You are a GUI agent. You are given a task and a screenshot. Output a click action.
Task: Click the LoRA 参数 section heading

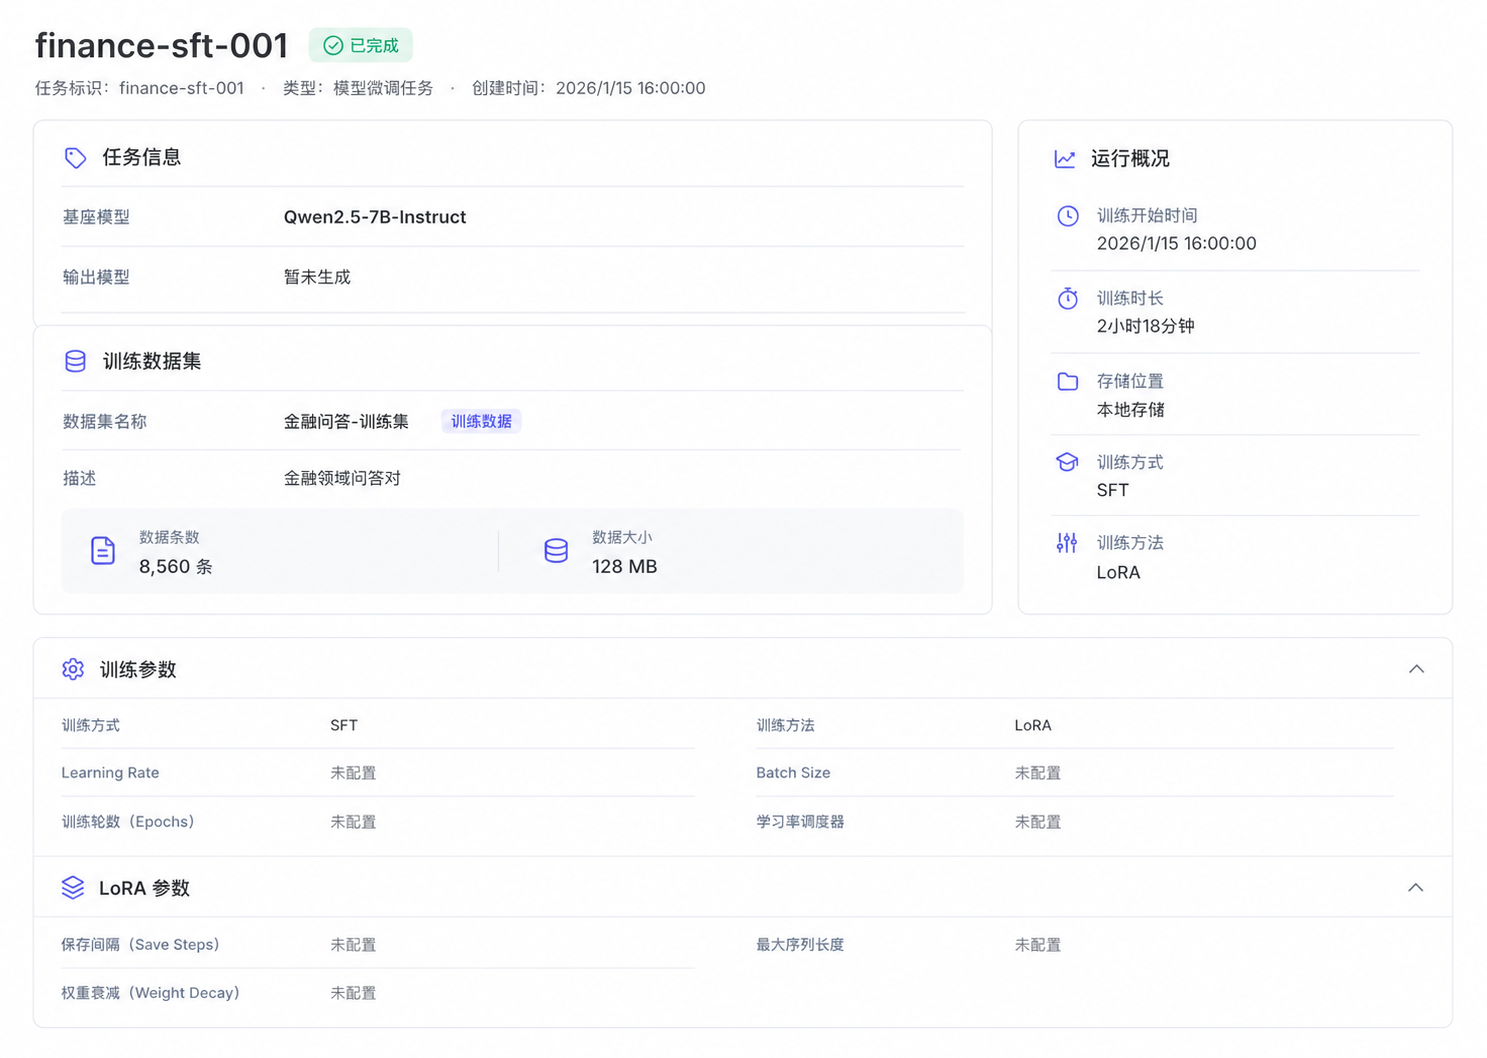[144, 888]
